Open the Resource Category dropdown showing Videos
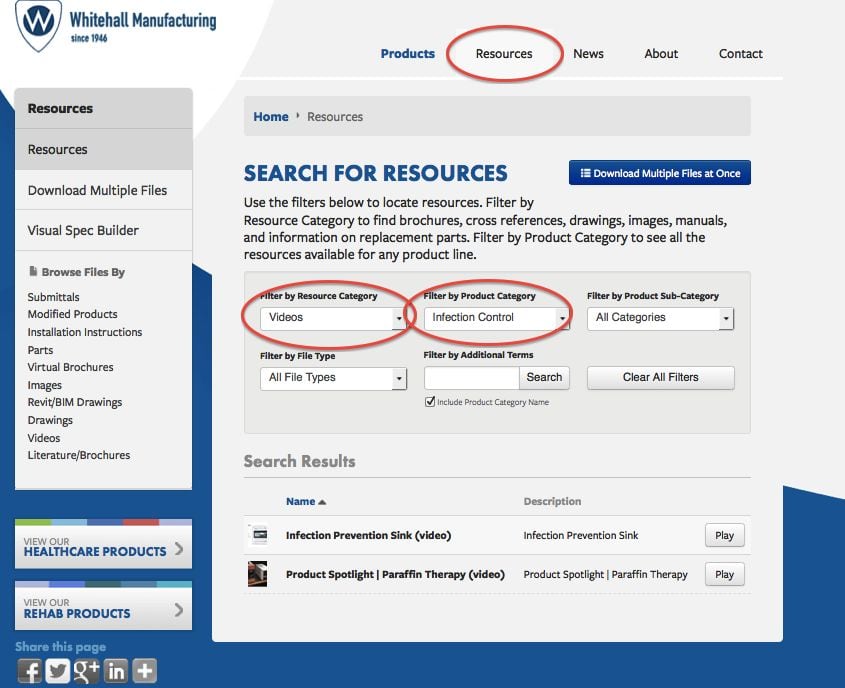 tap(333, 318)
